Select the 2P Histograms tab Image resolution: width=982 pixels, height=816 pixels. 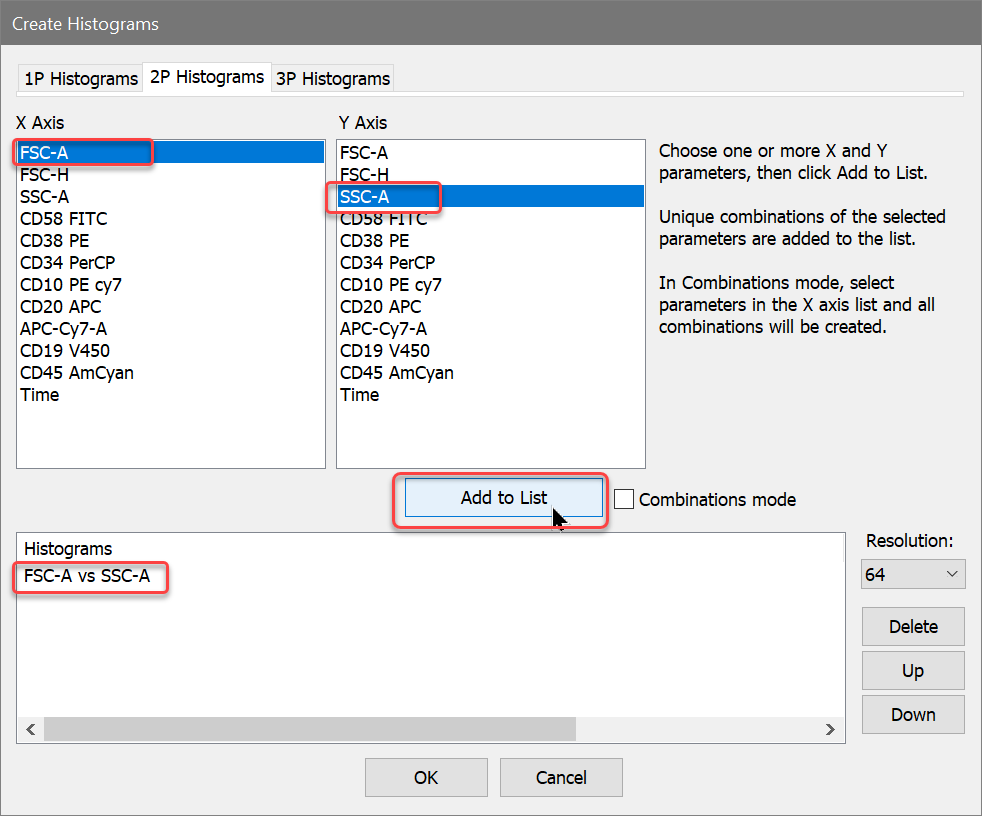pyautogui.click(x=207, y=76)
